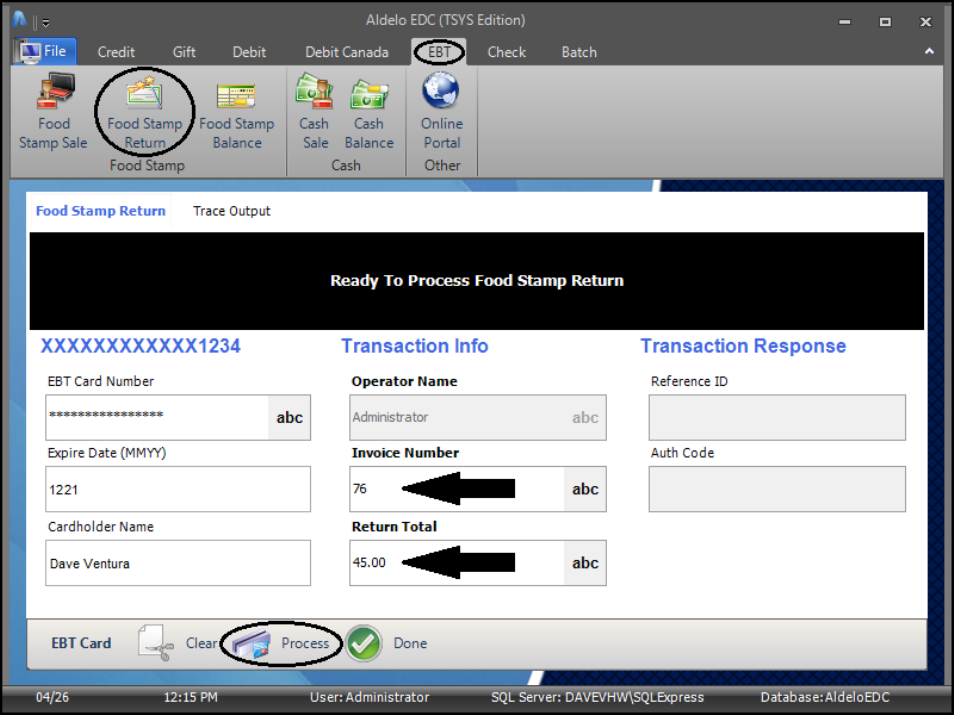Click the Reference ID response field
This screenshot has height=715, width=954.
coord(777,417)
